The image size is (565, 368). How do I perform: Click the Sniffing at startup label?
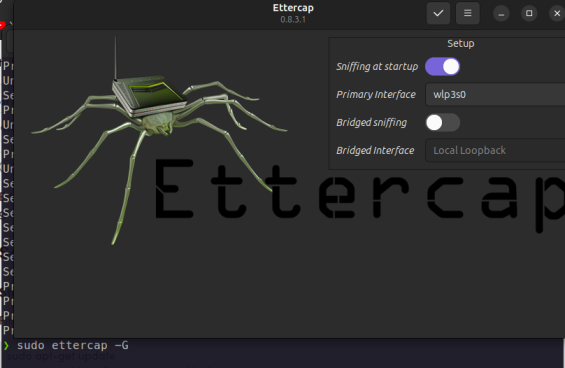tap(377, 67)
